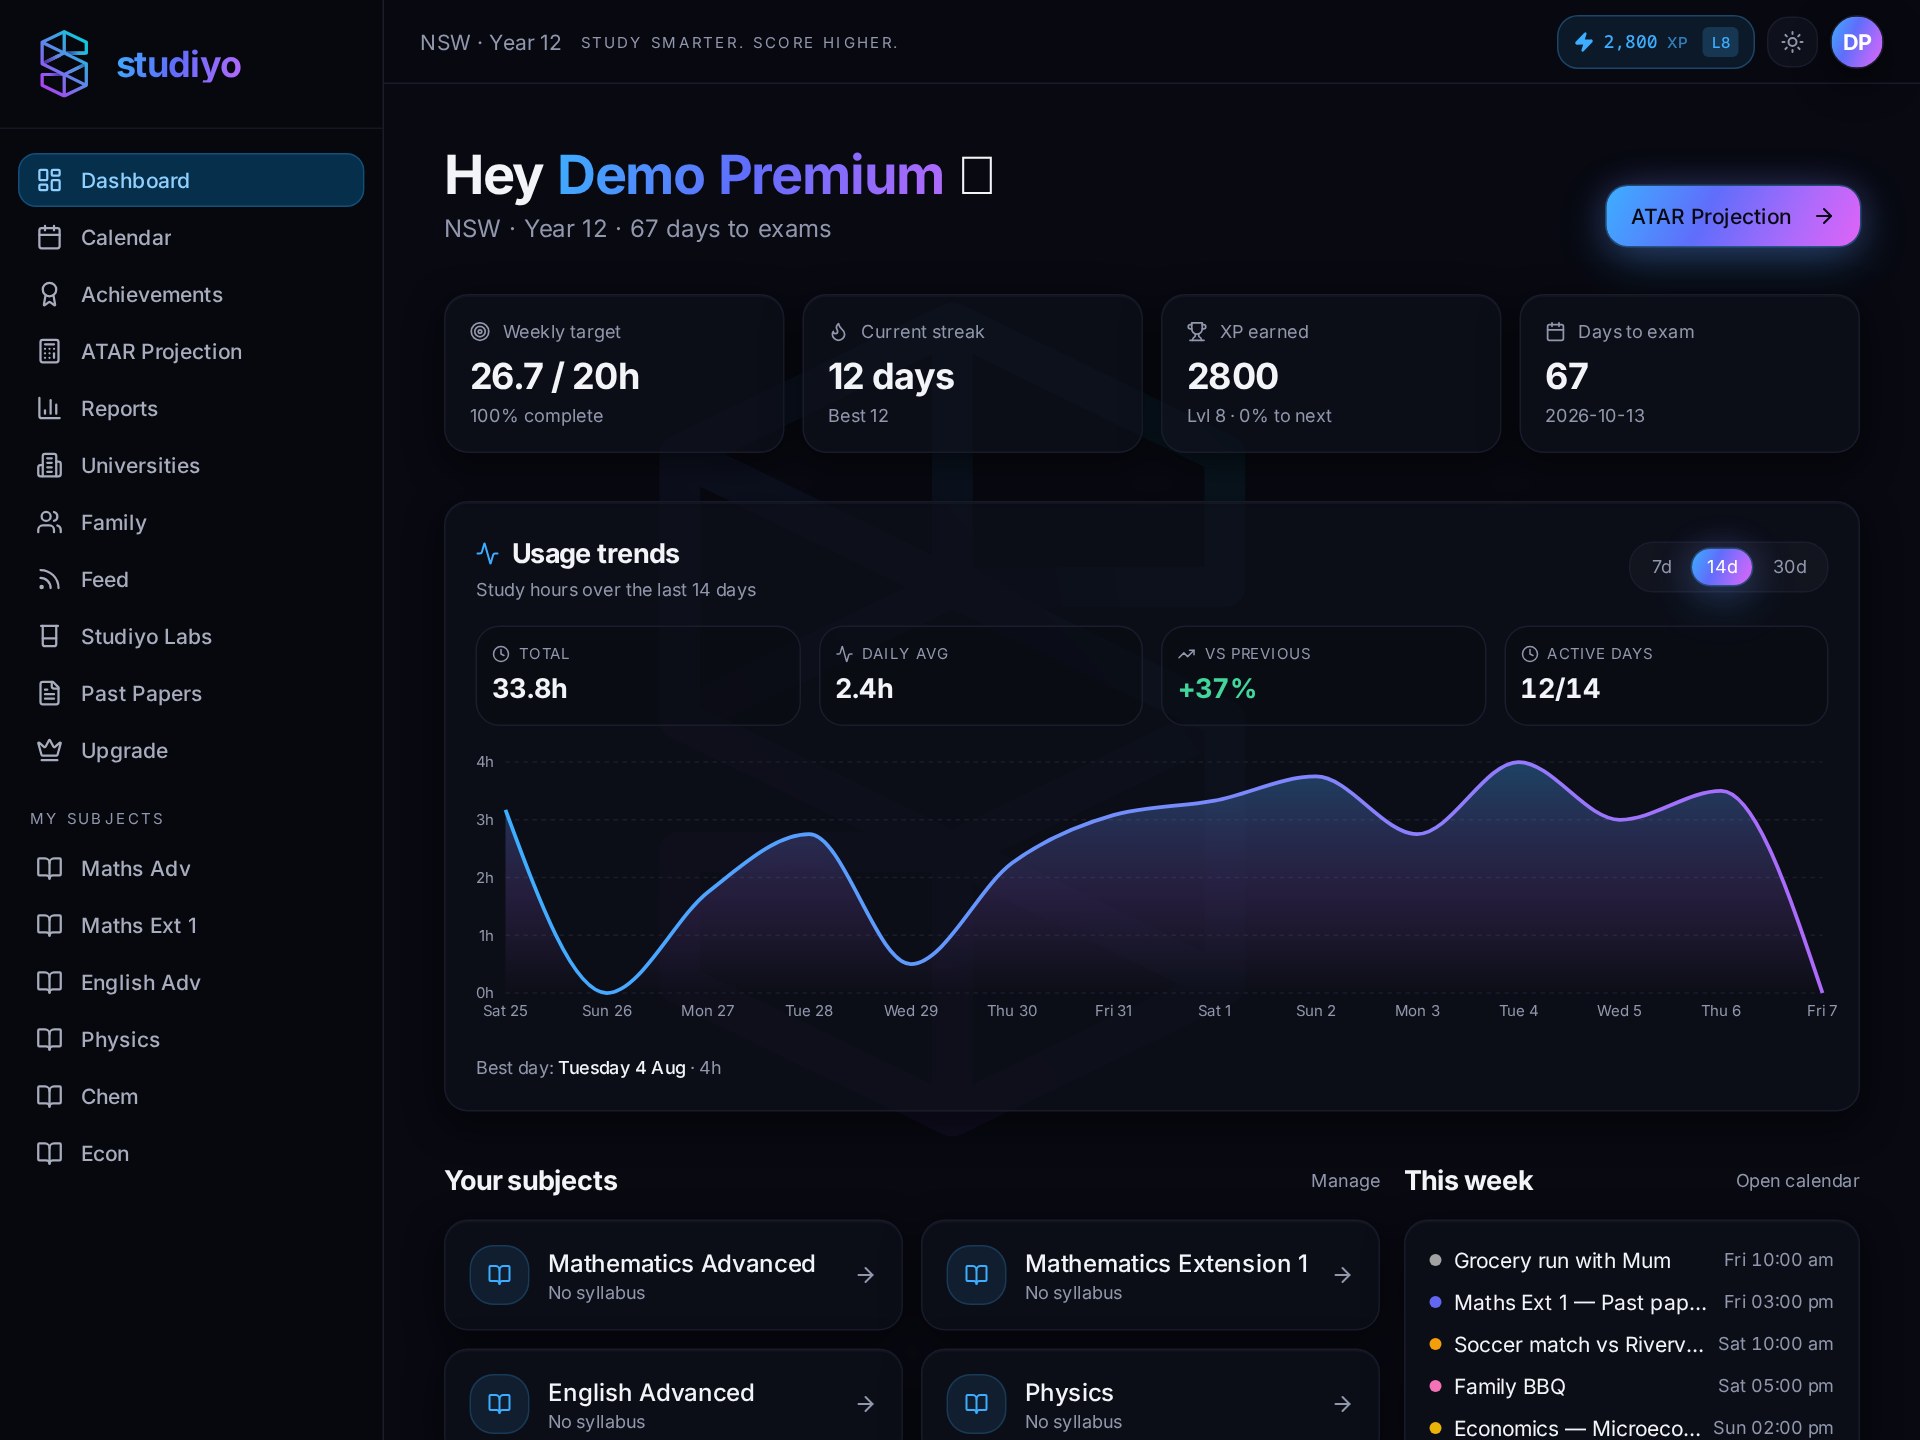Click the 12 days streak value

[x=891, y=376]
